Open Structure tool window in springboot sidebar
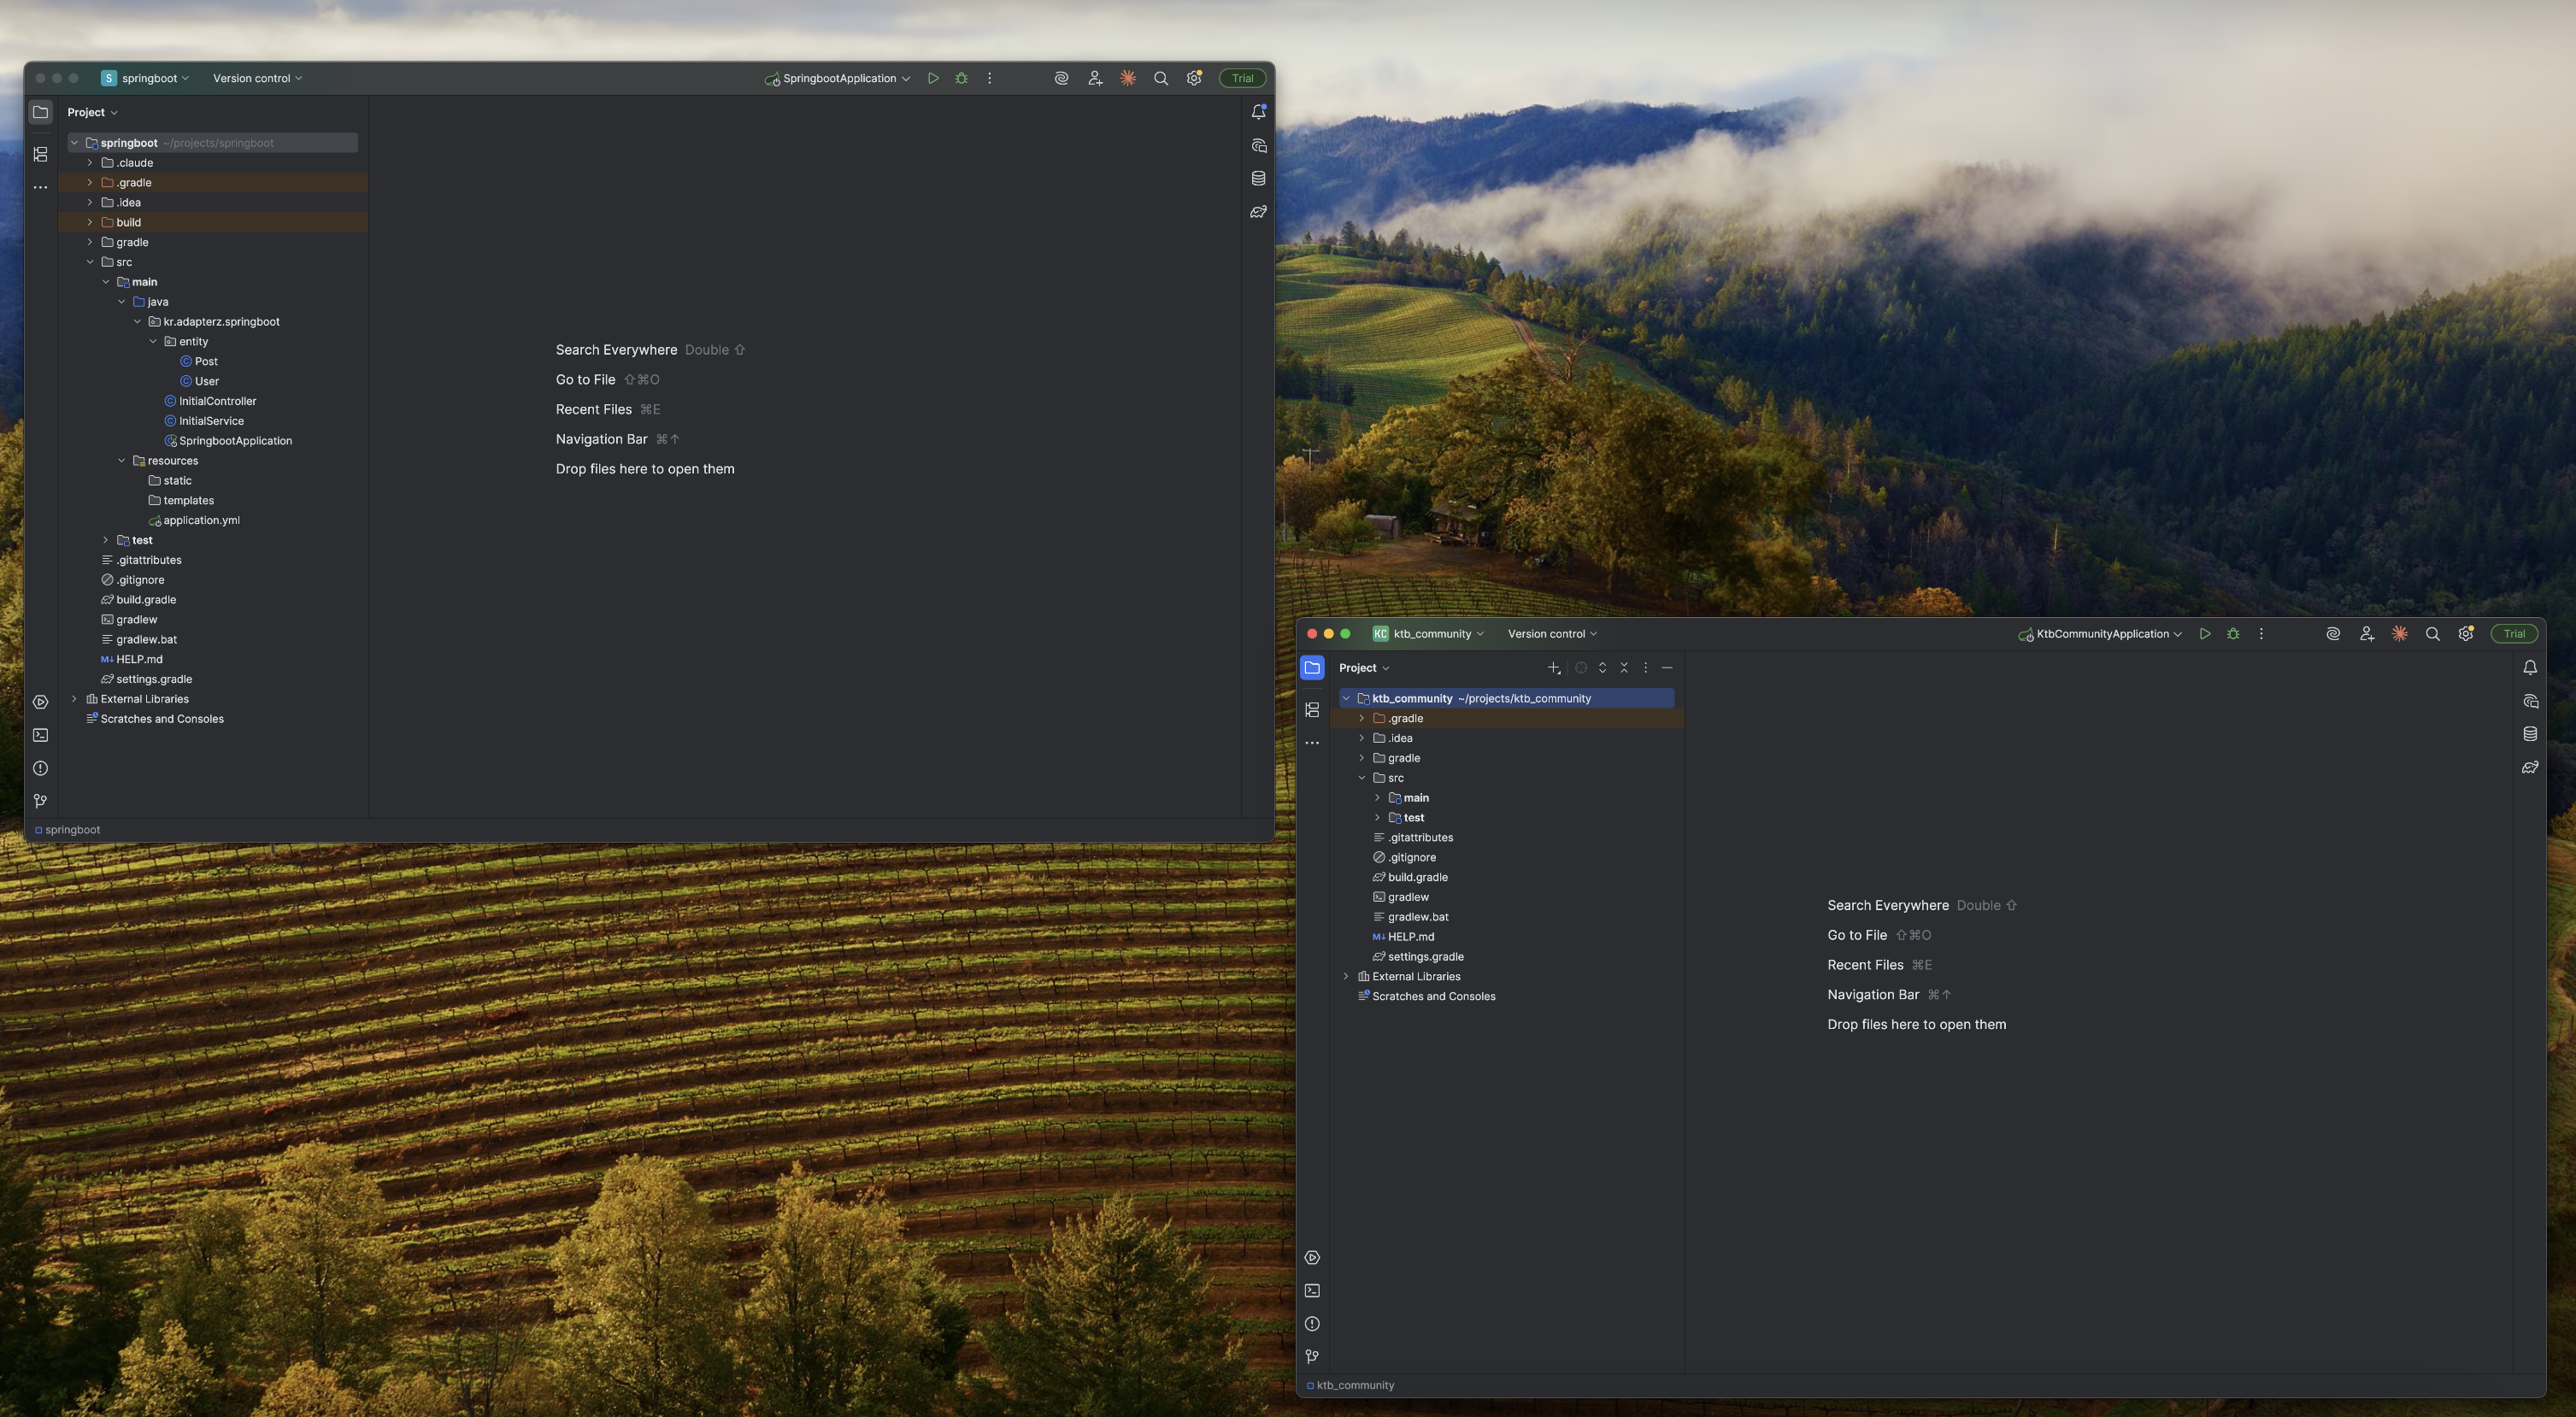The width and height of the screenshot is (2576, 1417). (x=40, y=154)
